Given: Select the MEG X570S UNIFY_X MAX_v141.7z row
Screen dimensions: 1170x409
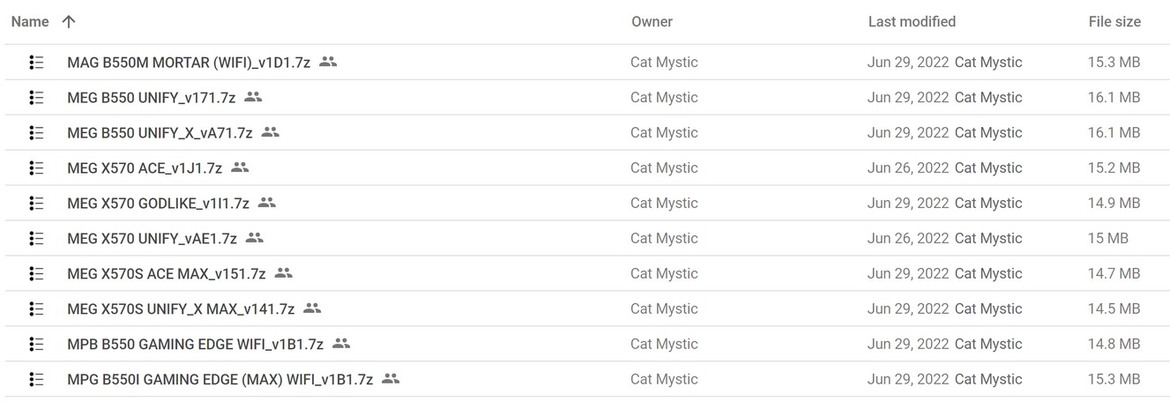Looking at the screenshot, I should [585, 308].
